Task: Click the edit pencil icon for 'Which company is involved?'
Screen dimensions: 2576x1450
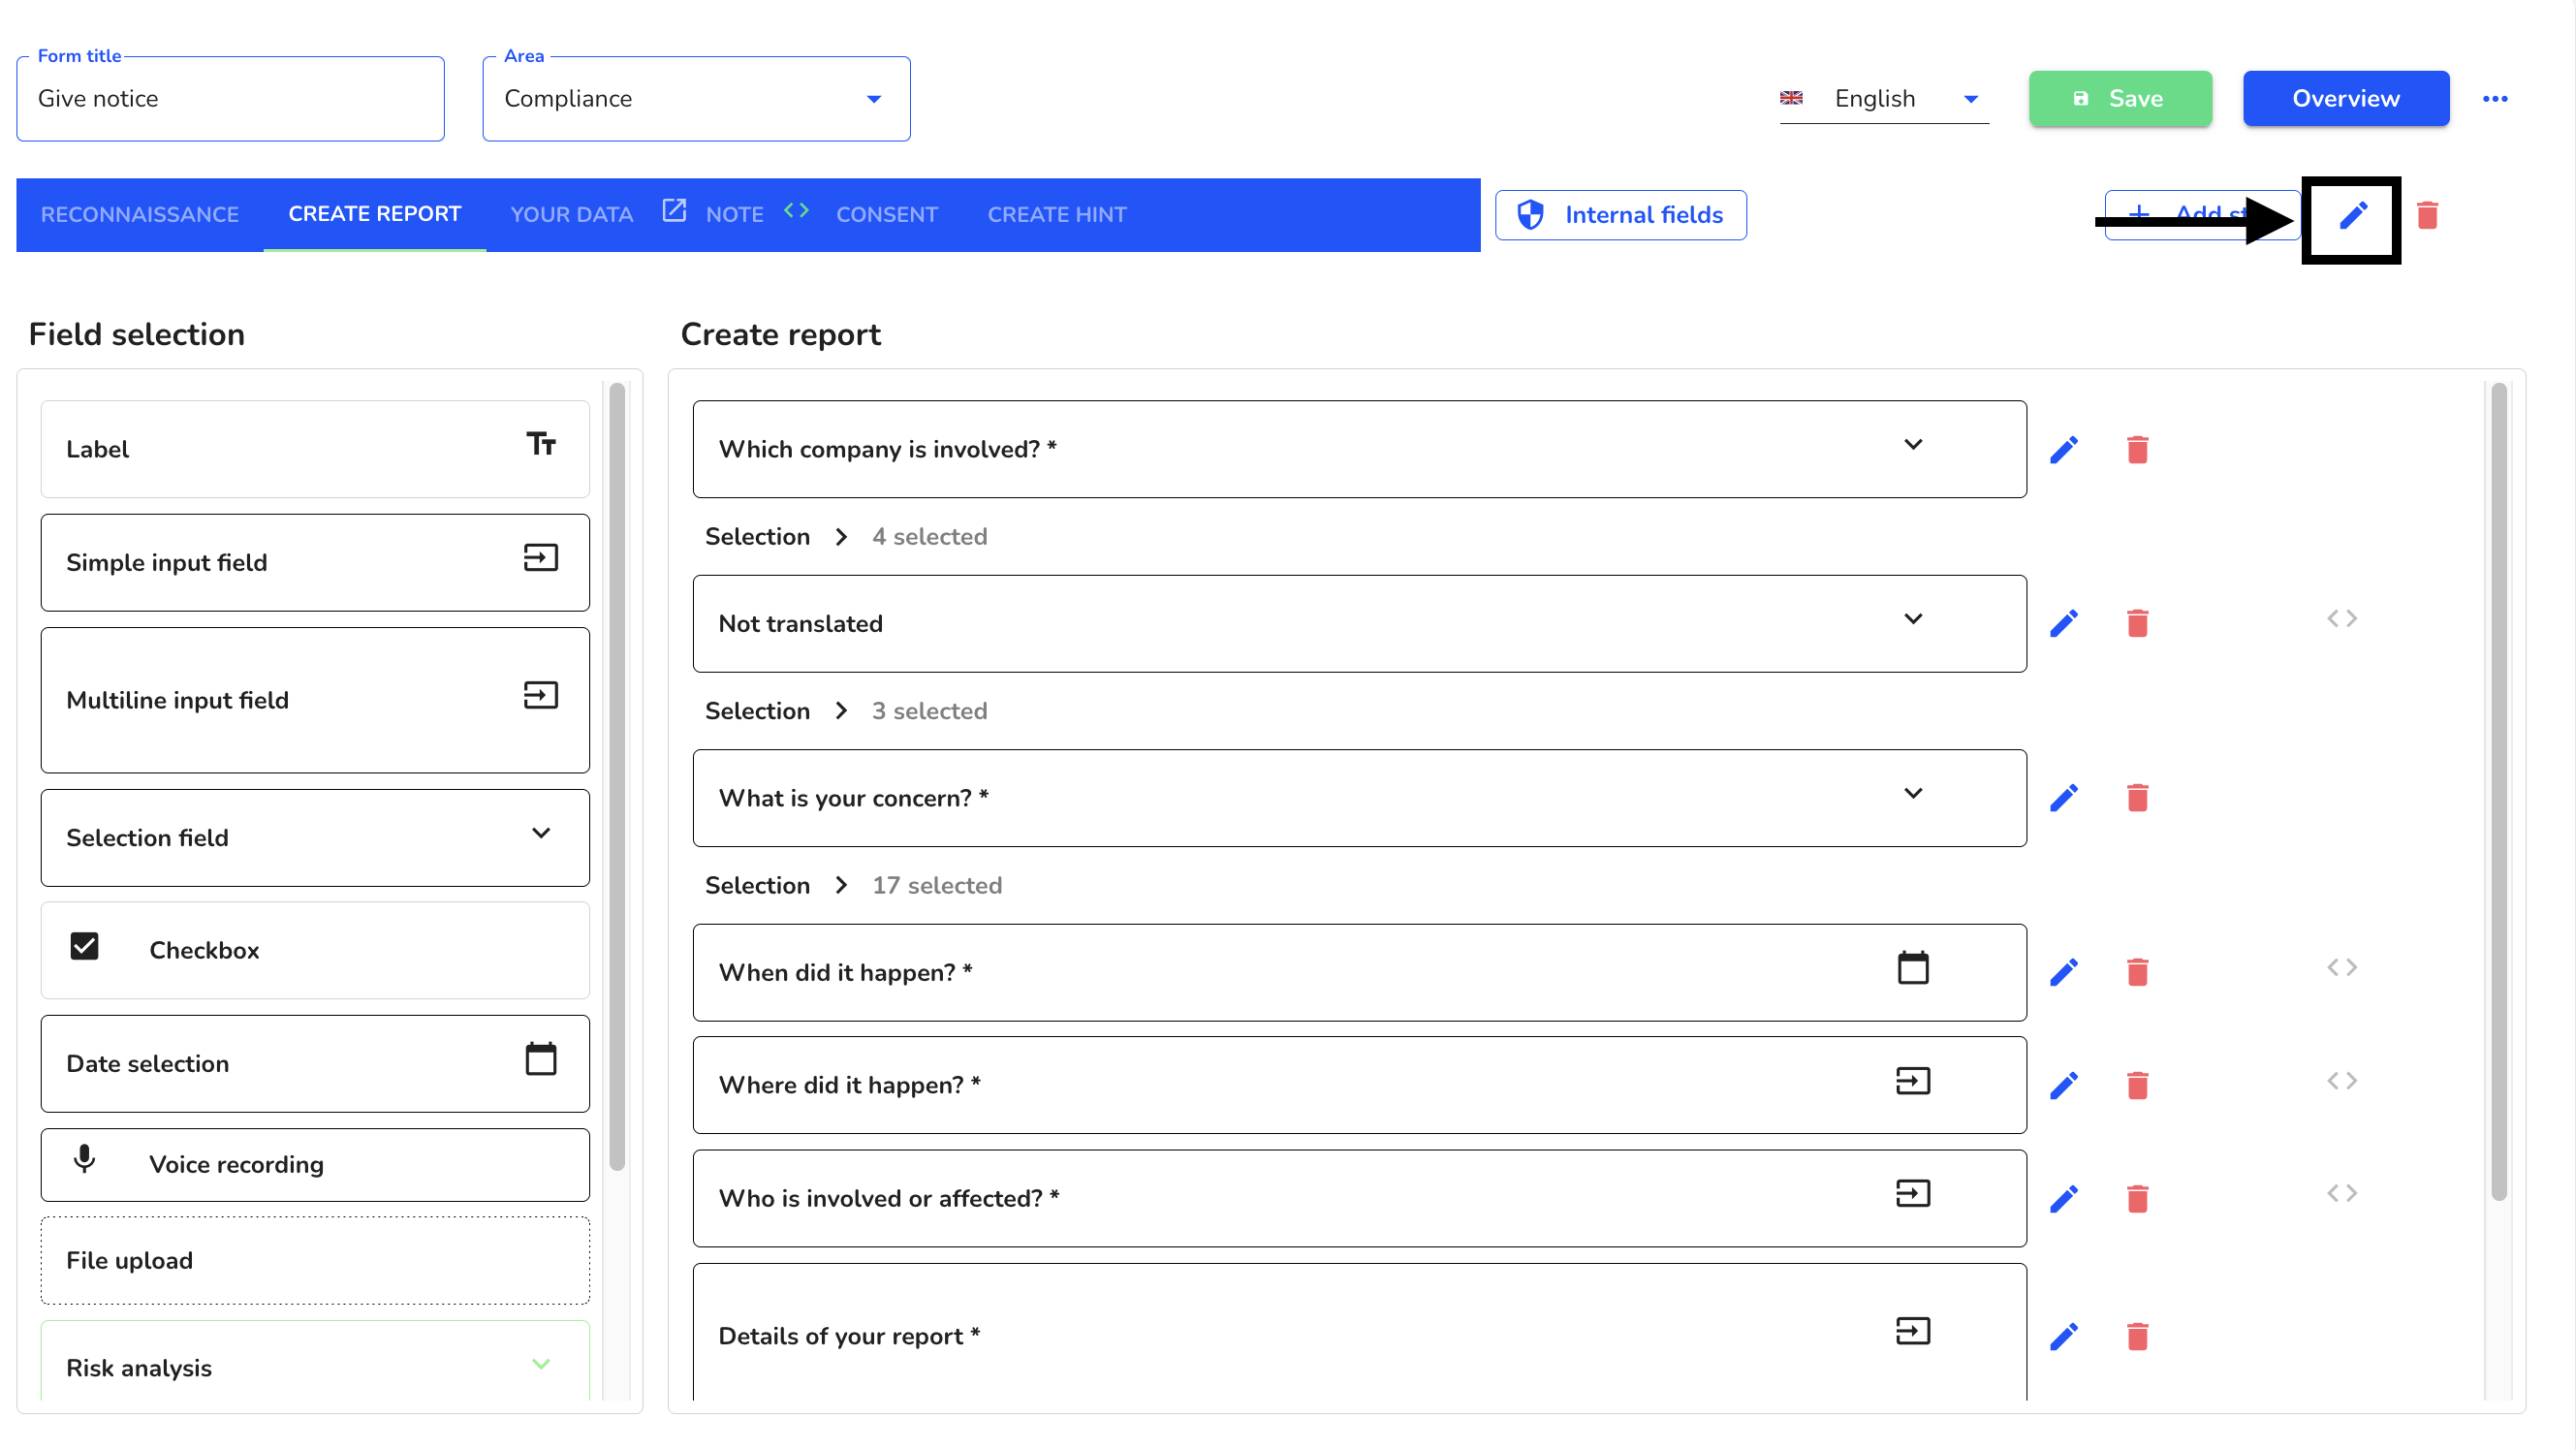Action: pos(2064,448)
